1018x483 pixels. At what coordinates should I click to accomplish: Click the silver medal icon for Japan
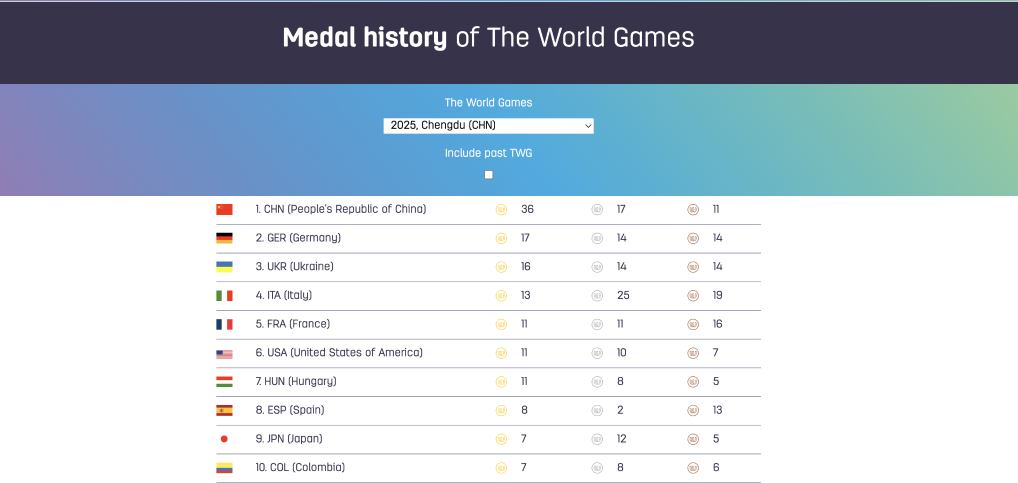[597, 439]
